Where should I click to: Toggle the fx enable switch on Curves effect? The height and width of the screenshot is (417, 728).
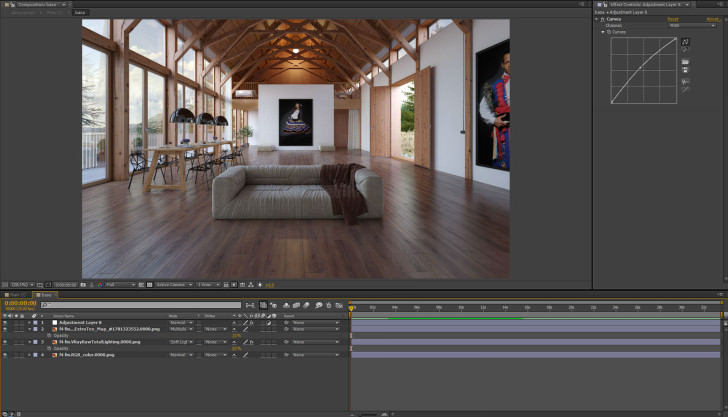pyautogui.click(x=603, y=19)
